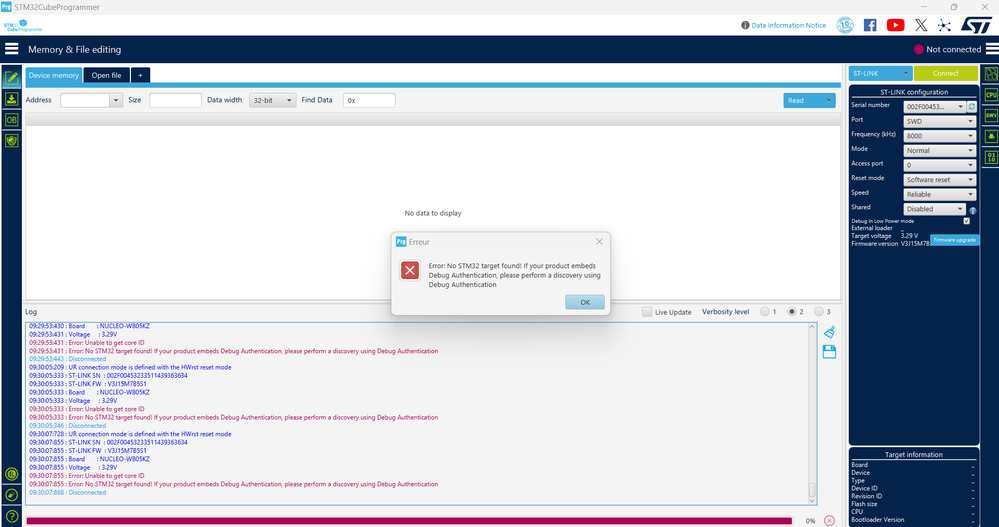This screenshot has height=527, width=999.
Task: Open the ST YouTube channel icon
Action: 895,25
